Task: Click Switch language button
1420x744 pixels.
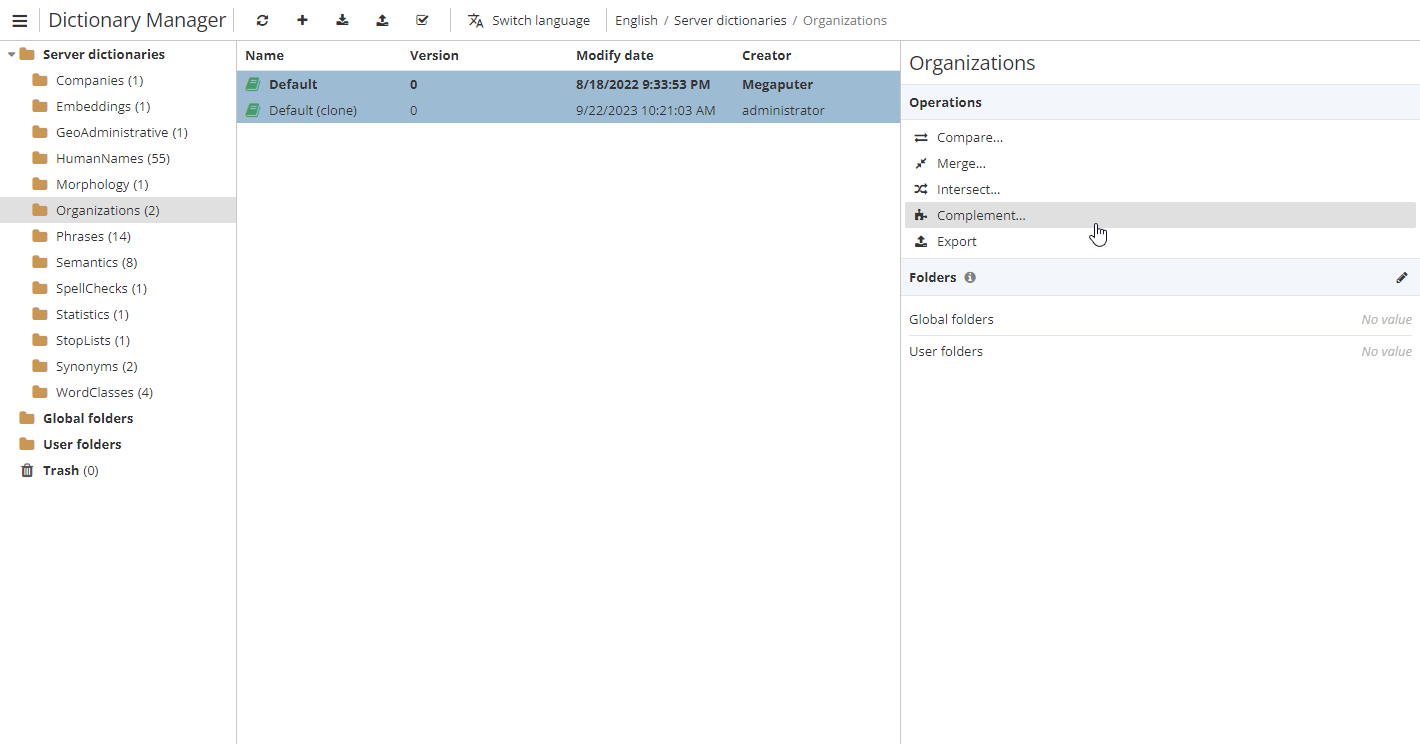Action: 529,20
